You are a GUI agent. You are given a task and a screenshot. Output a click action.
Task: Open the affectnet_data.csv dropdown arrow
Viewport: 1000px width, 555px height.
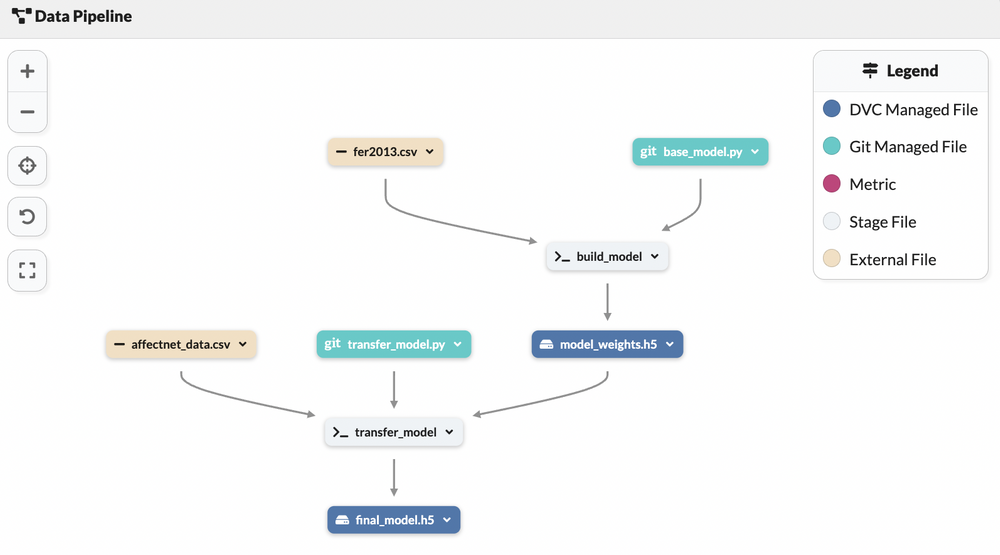click(243, 345)
